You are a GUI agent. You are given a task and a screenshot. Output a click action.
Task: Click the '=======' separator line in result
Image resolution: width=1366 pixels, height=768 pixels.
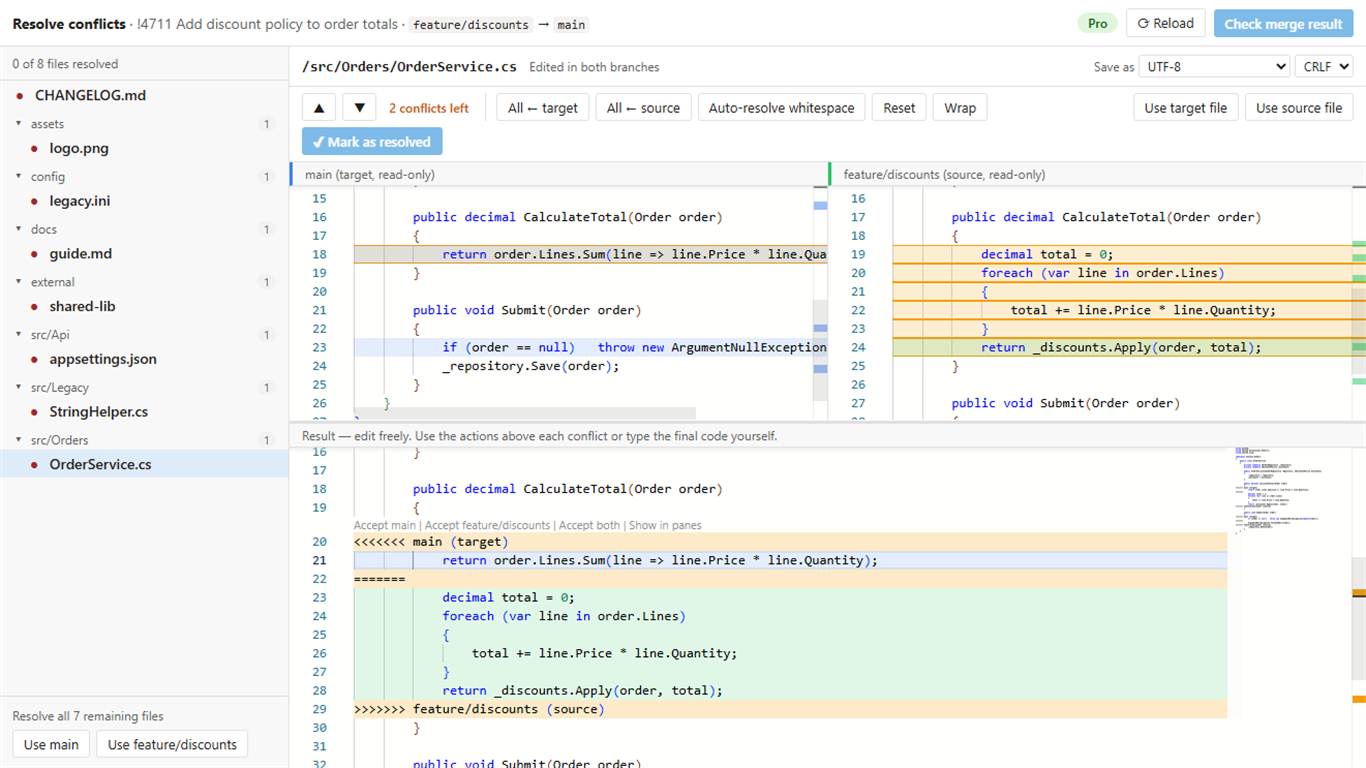click(x=790, y=579)
